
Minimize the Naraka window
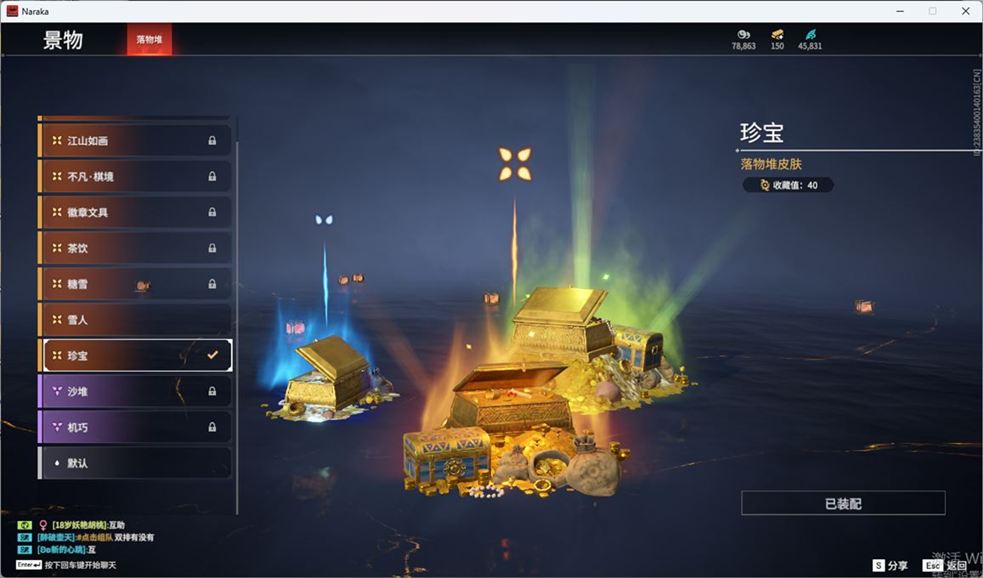(x=900, y=11)
